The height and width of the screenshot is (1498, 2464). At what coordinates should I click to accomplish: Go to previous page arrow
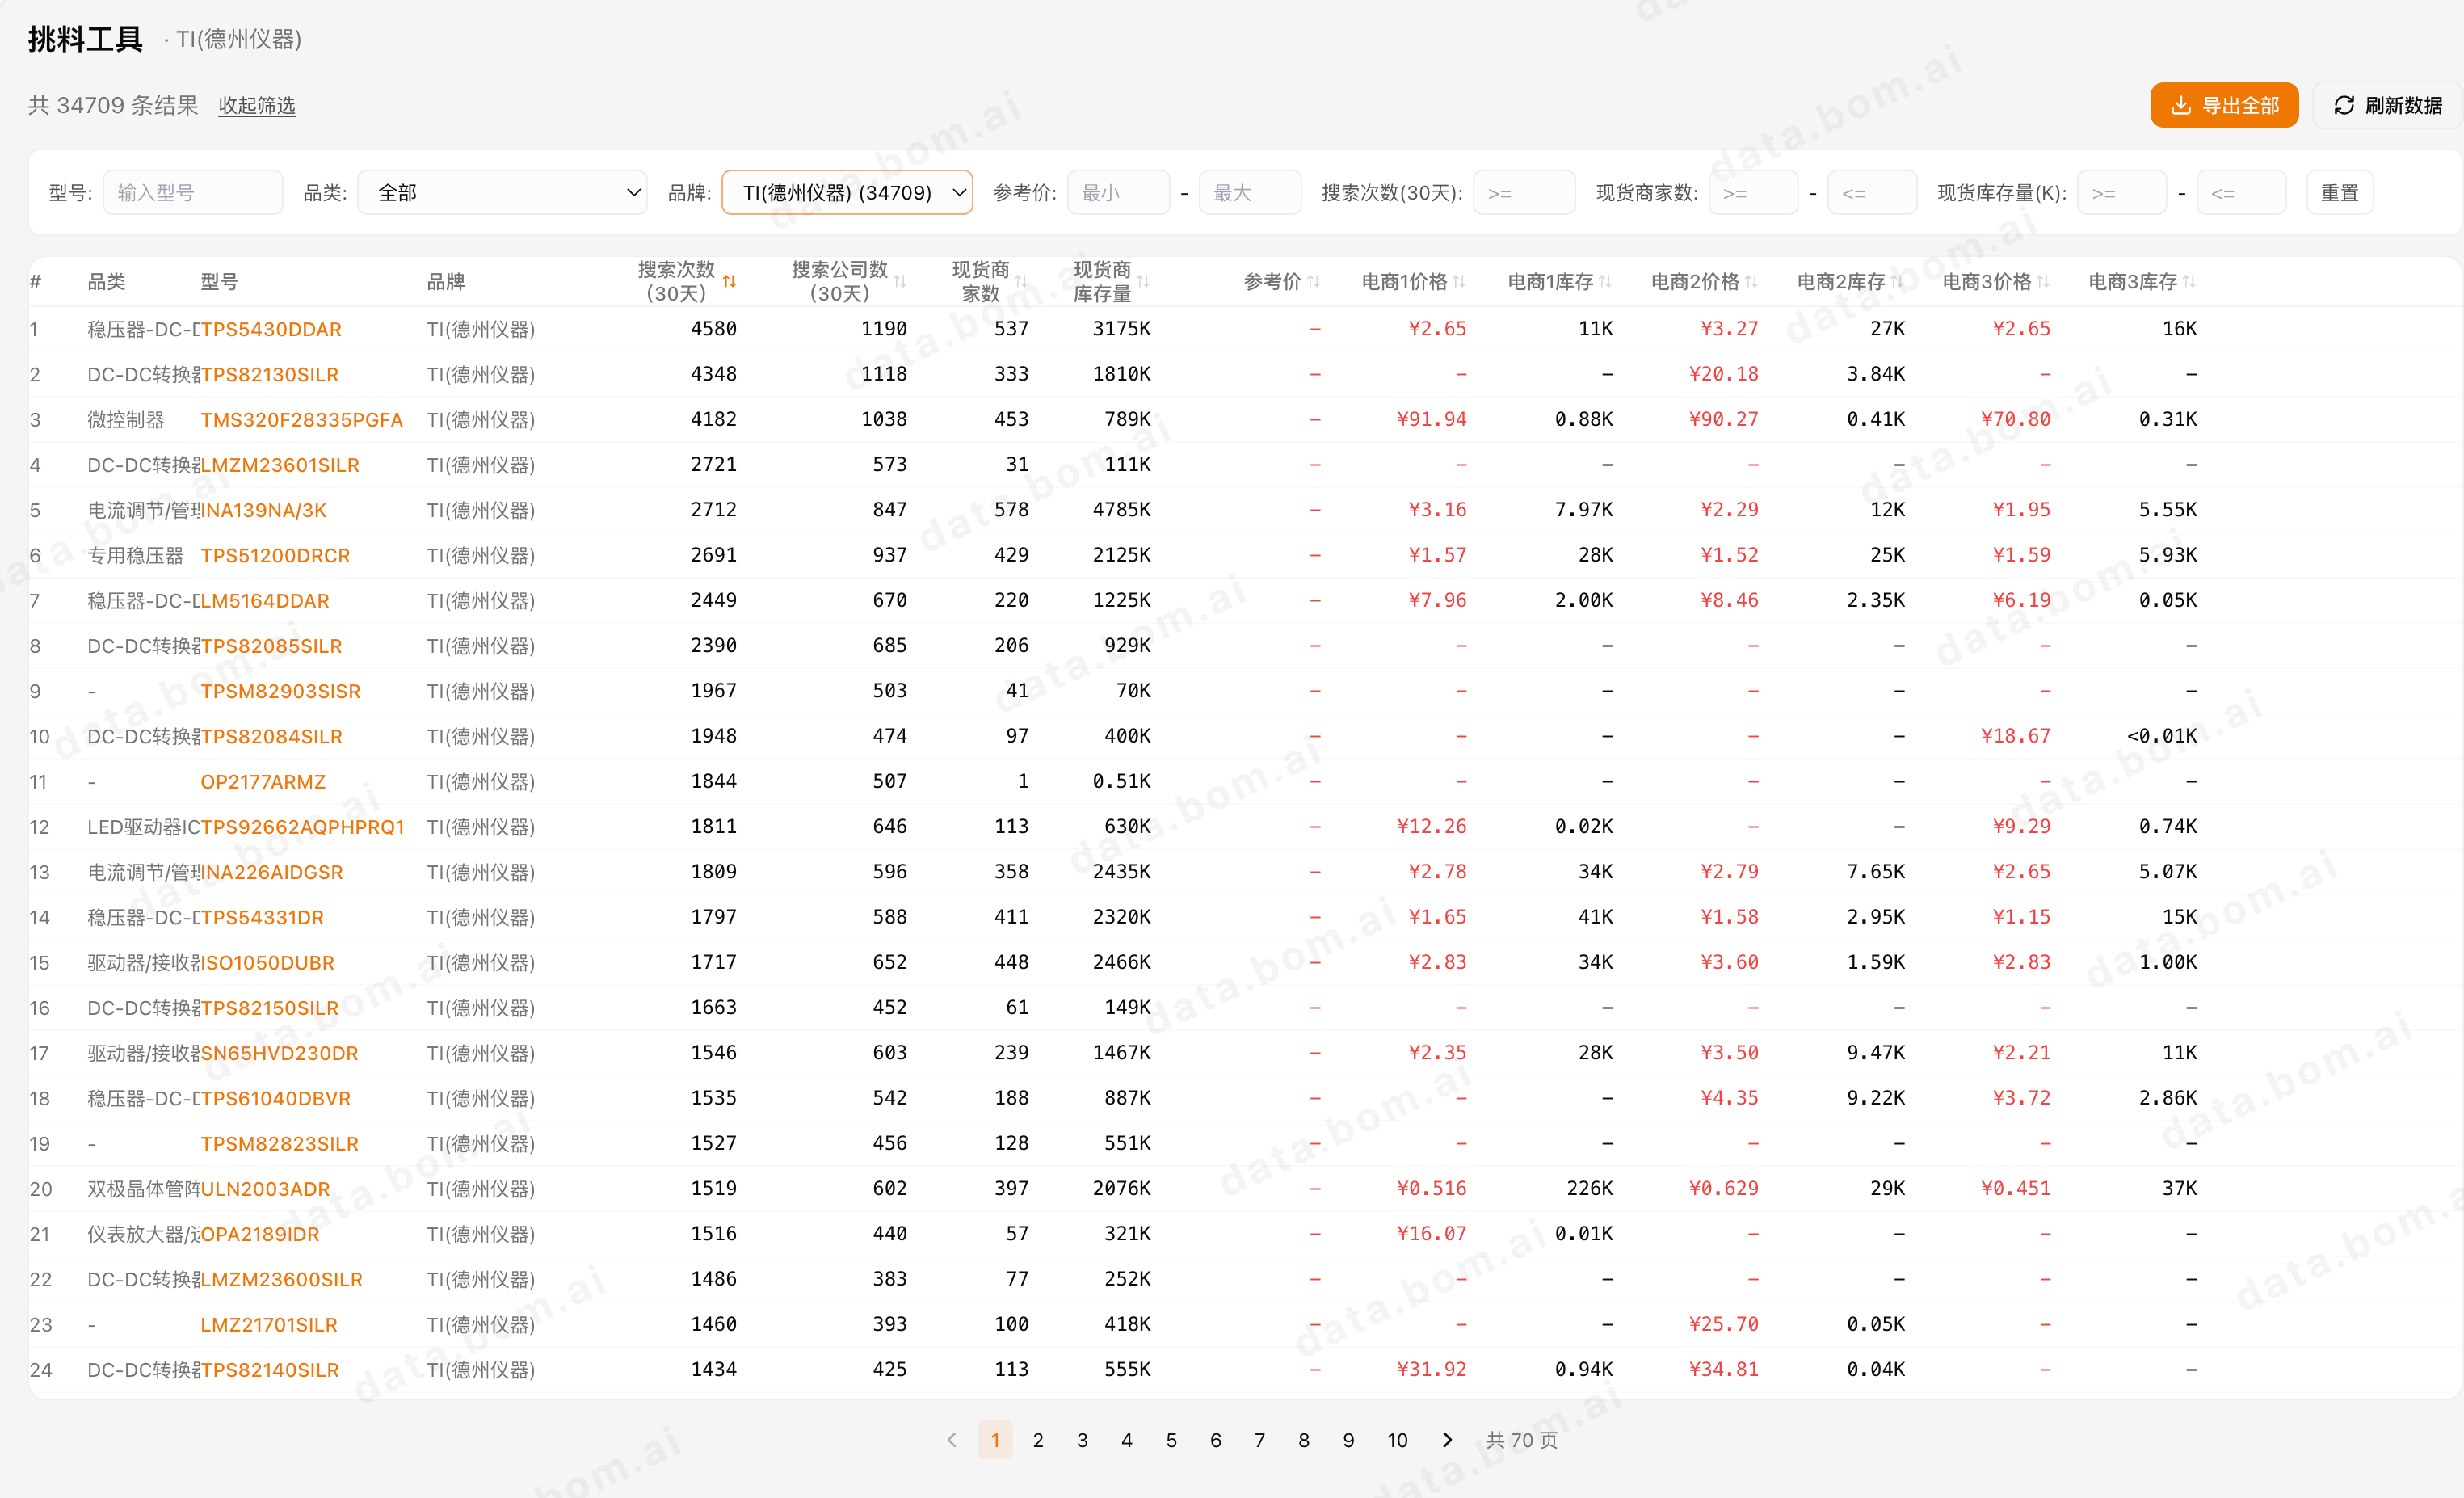952,1440
